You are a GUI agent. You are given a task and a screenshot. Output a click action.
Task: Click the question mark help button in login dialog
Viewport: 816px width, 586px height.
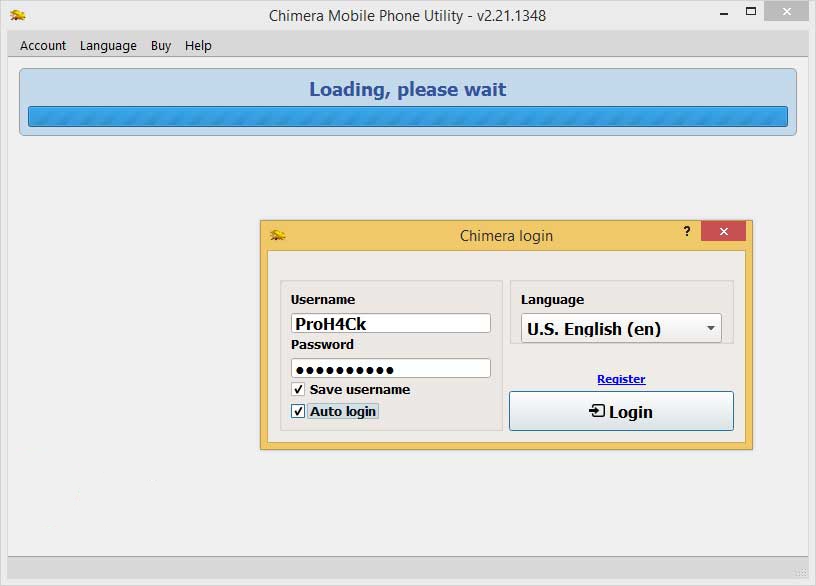click(687, 231)
